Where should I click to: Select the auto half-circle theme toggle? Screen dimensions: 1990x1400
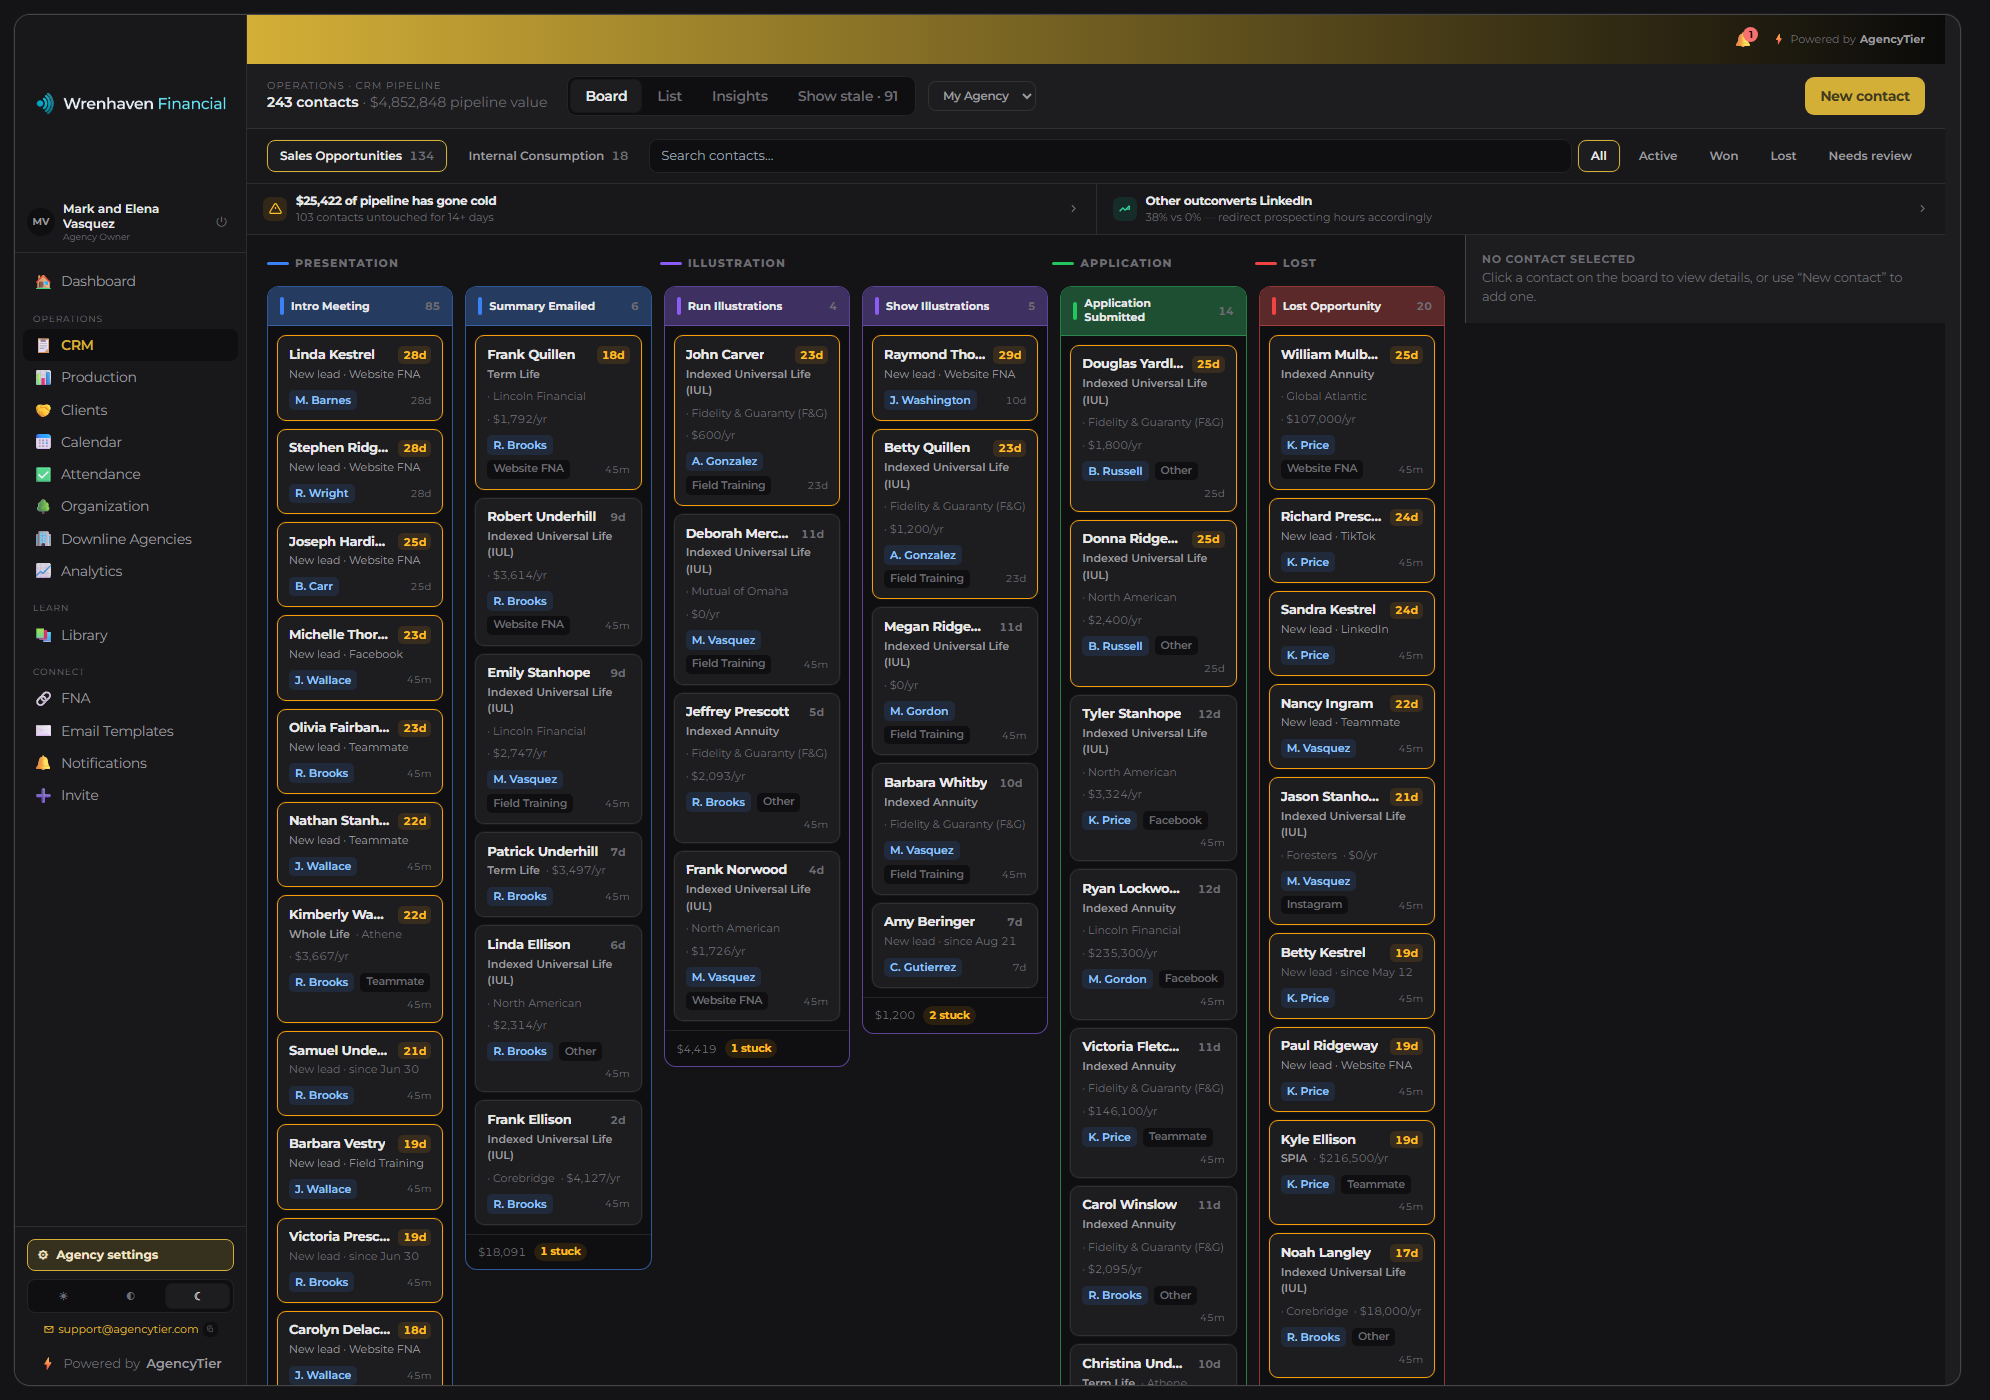tap(130, 1296)
